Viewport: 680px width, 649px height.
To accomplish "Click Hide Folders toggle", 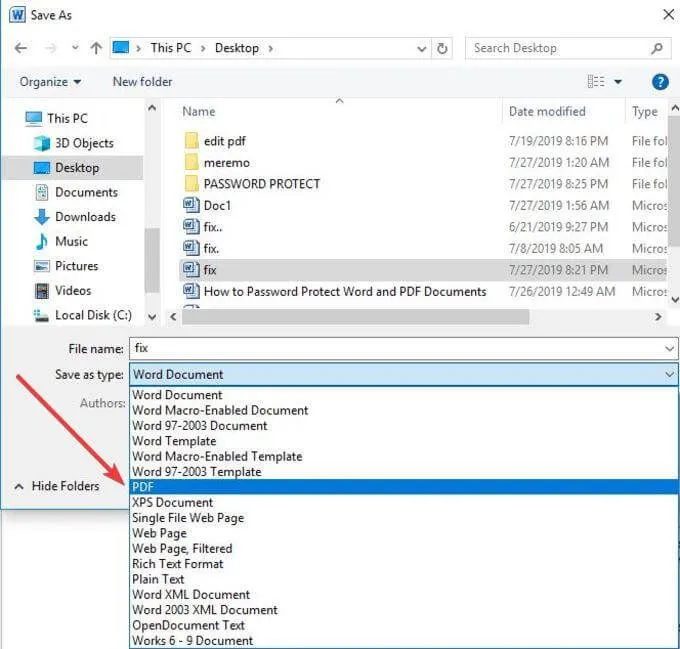I will click(57, 486).
